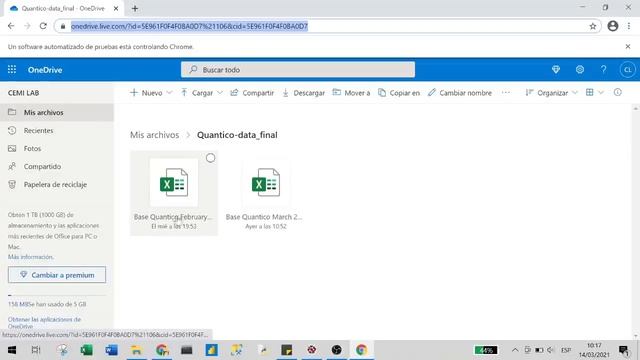The height and width of the screenshot is (360, 640).
Task: Open a new browser tab
Action: [135, 8]
